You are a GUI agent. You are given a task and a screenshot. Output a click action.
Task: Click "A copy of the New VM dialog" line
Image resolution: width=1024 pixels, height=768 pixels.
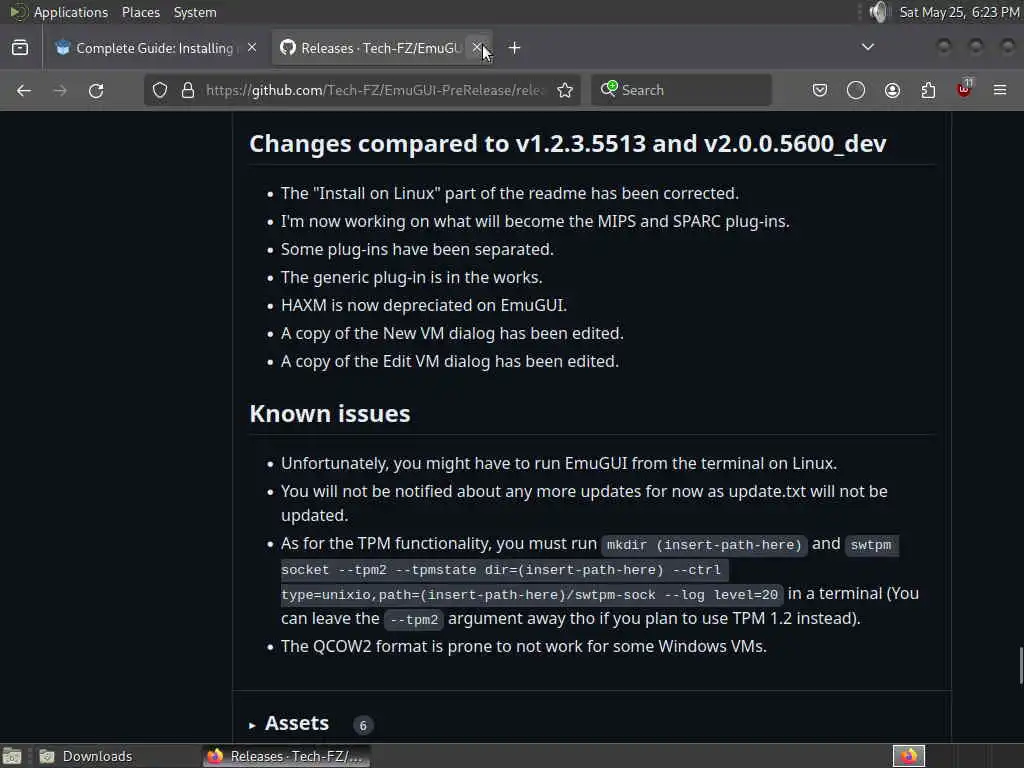(452, 333)
